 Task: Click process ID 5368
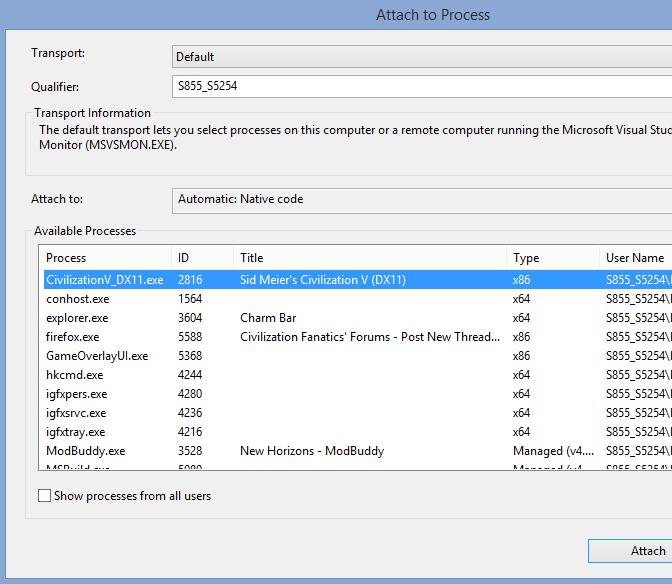(x=190, y=356)
